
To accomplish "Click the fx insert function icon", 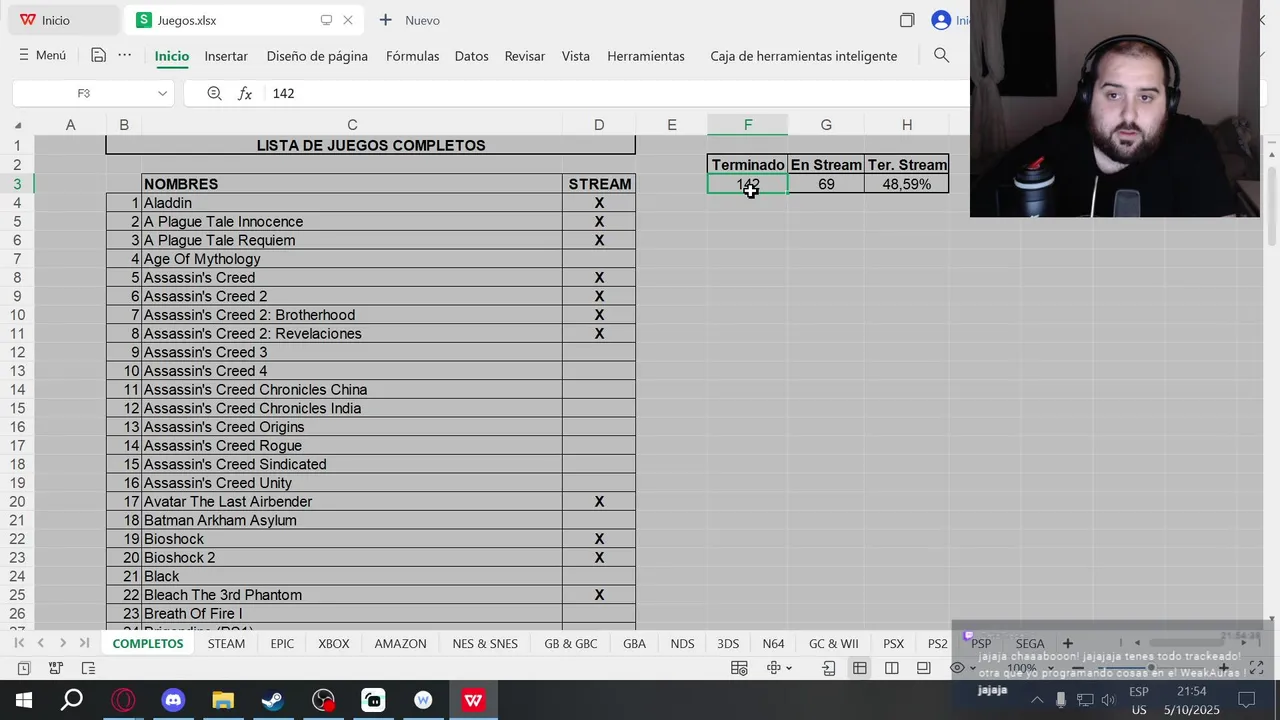I will tap(245, 93).
